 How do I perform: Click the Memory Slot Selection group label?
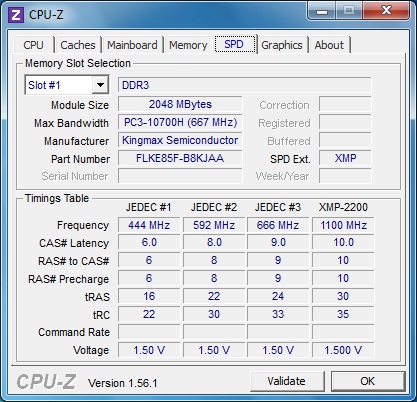[78, 63]
